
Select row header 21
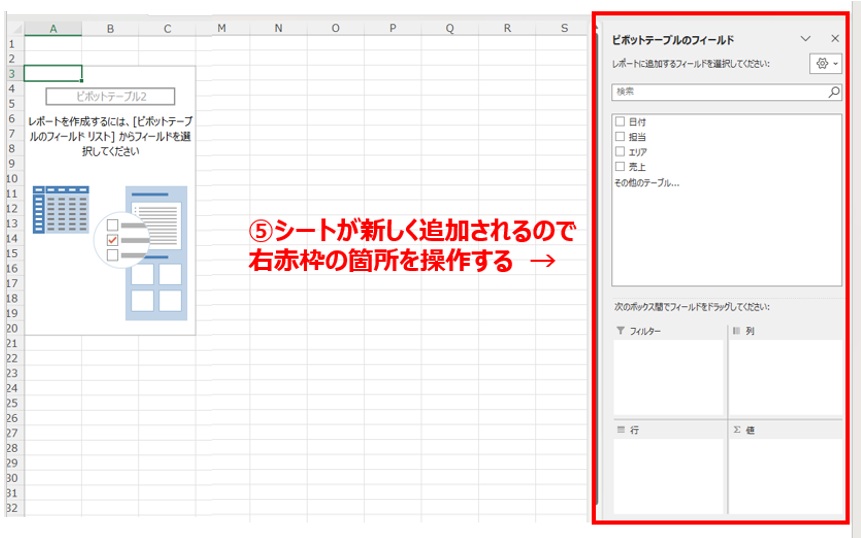[11, 343]
